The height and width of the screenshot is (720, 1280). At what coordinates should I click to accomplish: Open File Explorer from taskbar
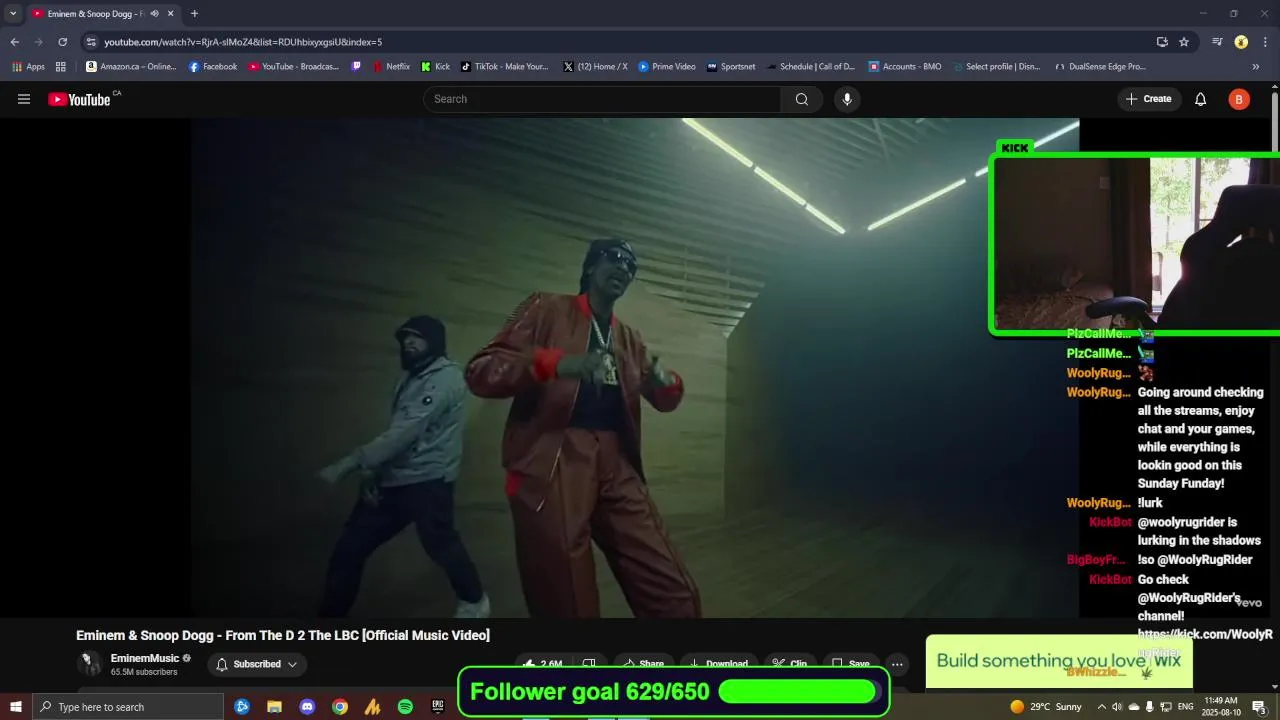pyautogui.click(x=274, y=707)
